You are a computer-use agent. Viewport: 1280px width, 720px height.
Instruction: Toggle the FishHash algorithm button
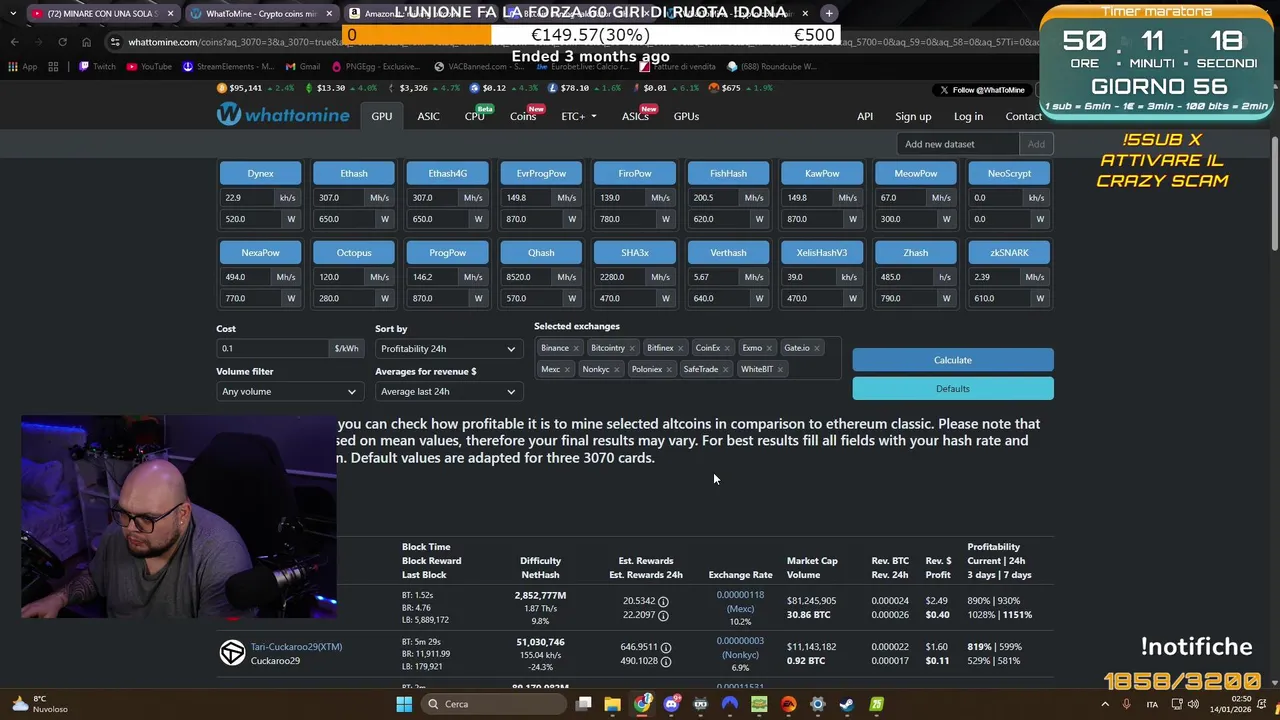pos(728,173)
